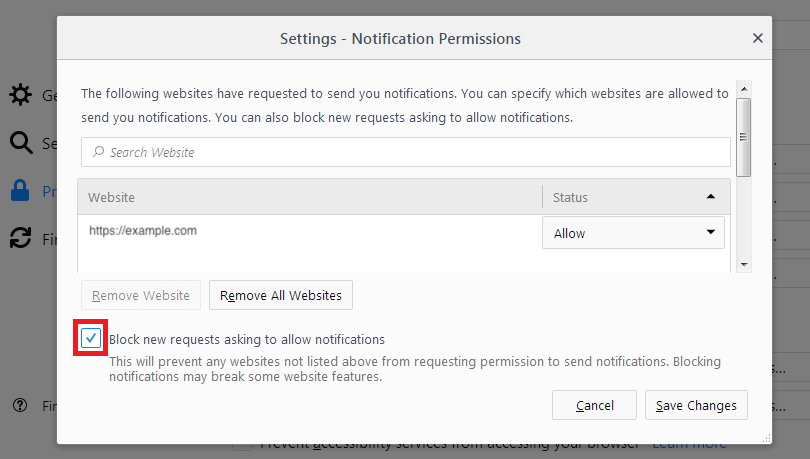Click Remove All Websites button
Viewport: 810px width, 459px height.
click(x=281, y=295)
